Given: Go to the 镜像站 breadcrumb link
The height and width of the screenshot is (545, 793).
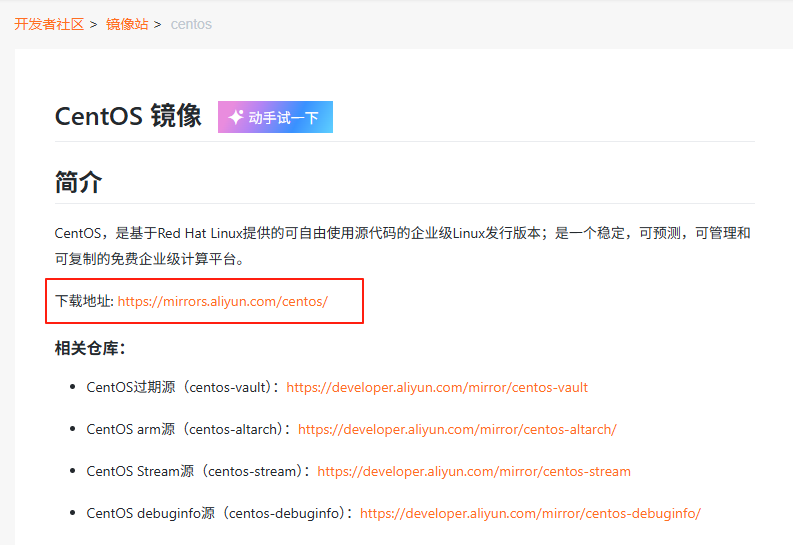Looking at the screenshot, I should [127, 24].
